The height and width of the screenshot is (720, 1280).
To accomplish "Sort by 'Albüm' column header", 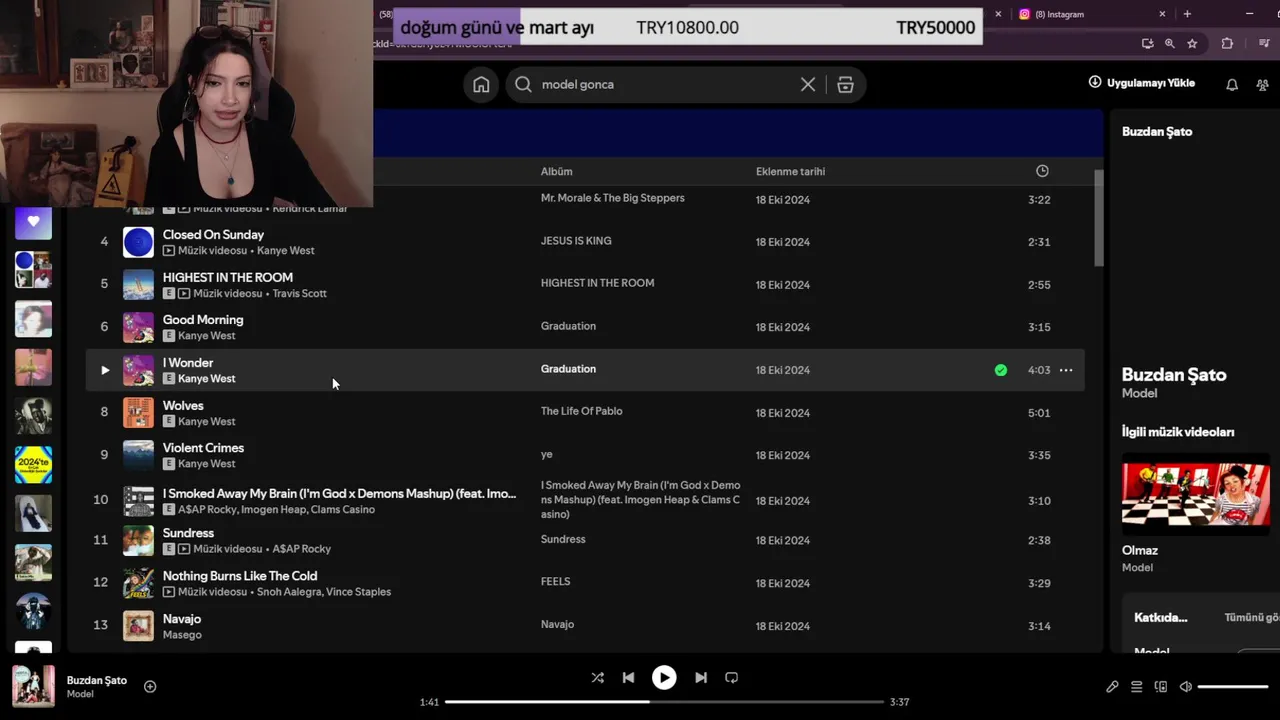I will pos(557,172).
